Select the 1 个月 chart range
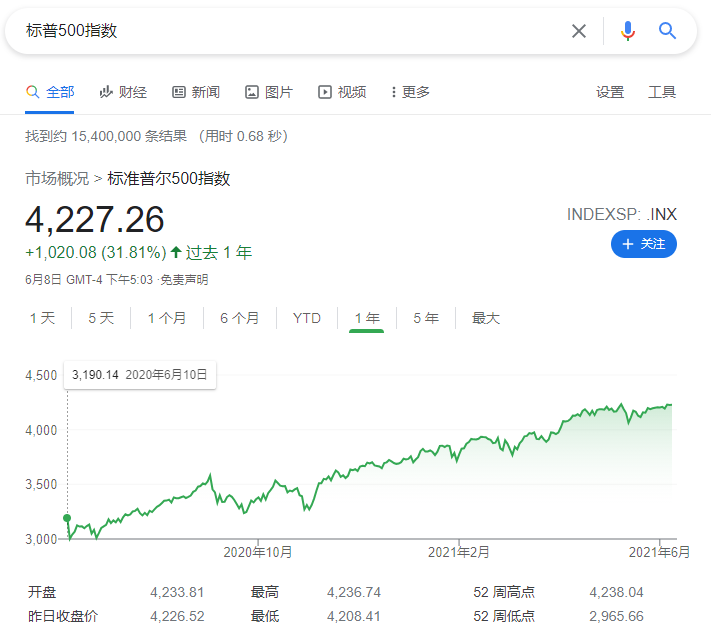 click(x=167, y=318)
